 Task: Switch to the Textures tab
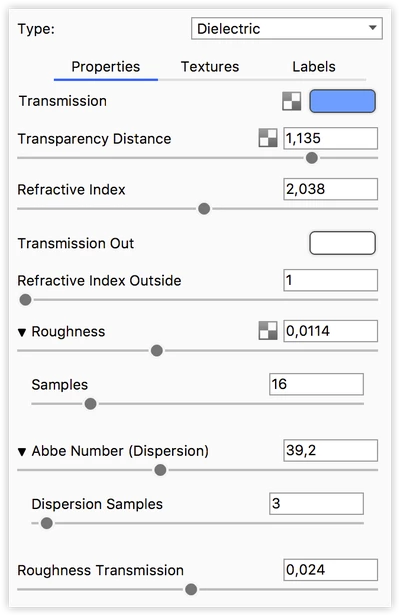click(x=210, y=67)
